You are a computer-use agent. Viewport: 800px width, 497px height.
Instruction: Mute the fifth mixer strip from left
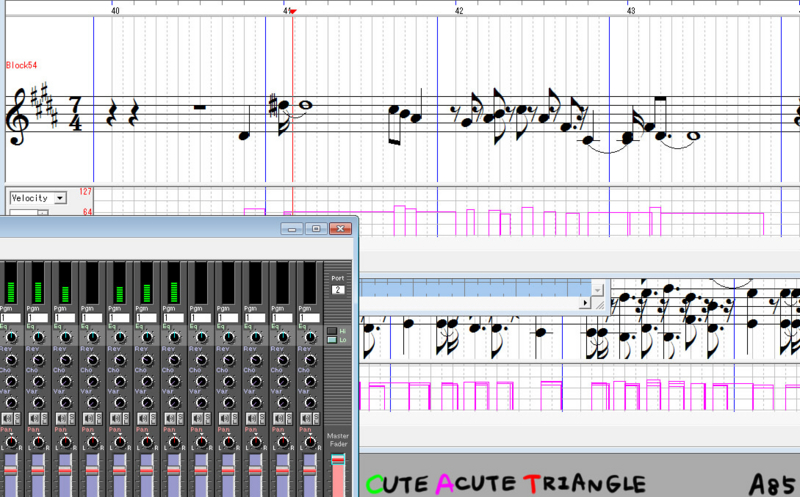(x=116, y=418)
